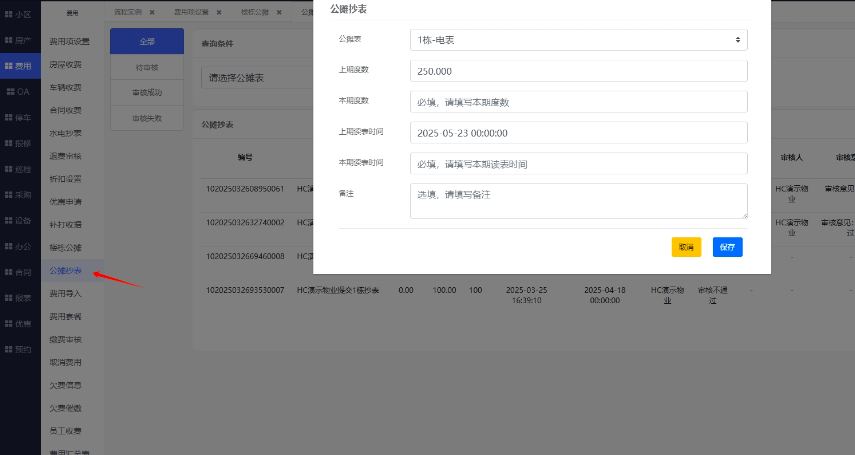
Task: Select table row number 102025032632740002
Action: coord(245,223)
